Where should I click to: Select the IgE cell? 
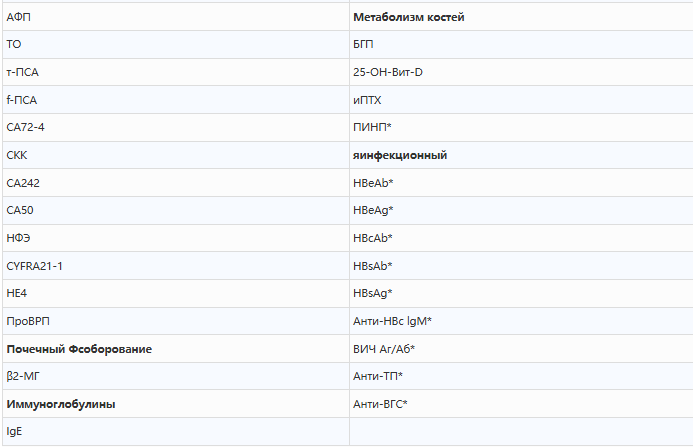pos(176,431)
